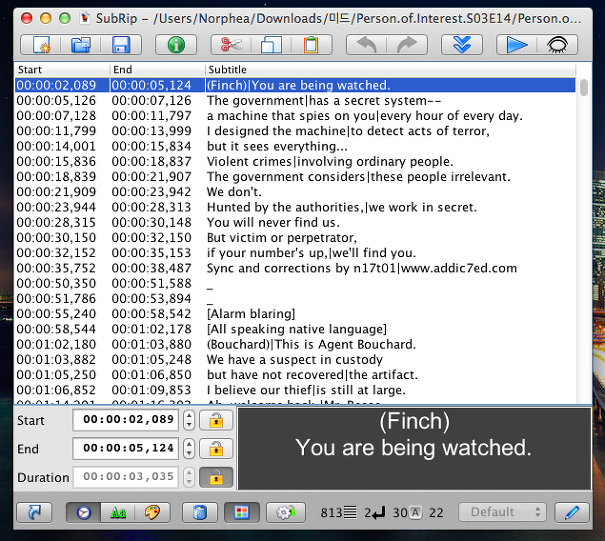Toggle lock next to Start time
Image resolution: width=605 pixels, height=541 pixels.
[216, 420]
